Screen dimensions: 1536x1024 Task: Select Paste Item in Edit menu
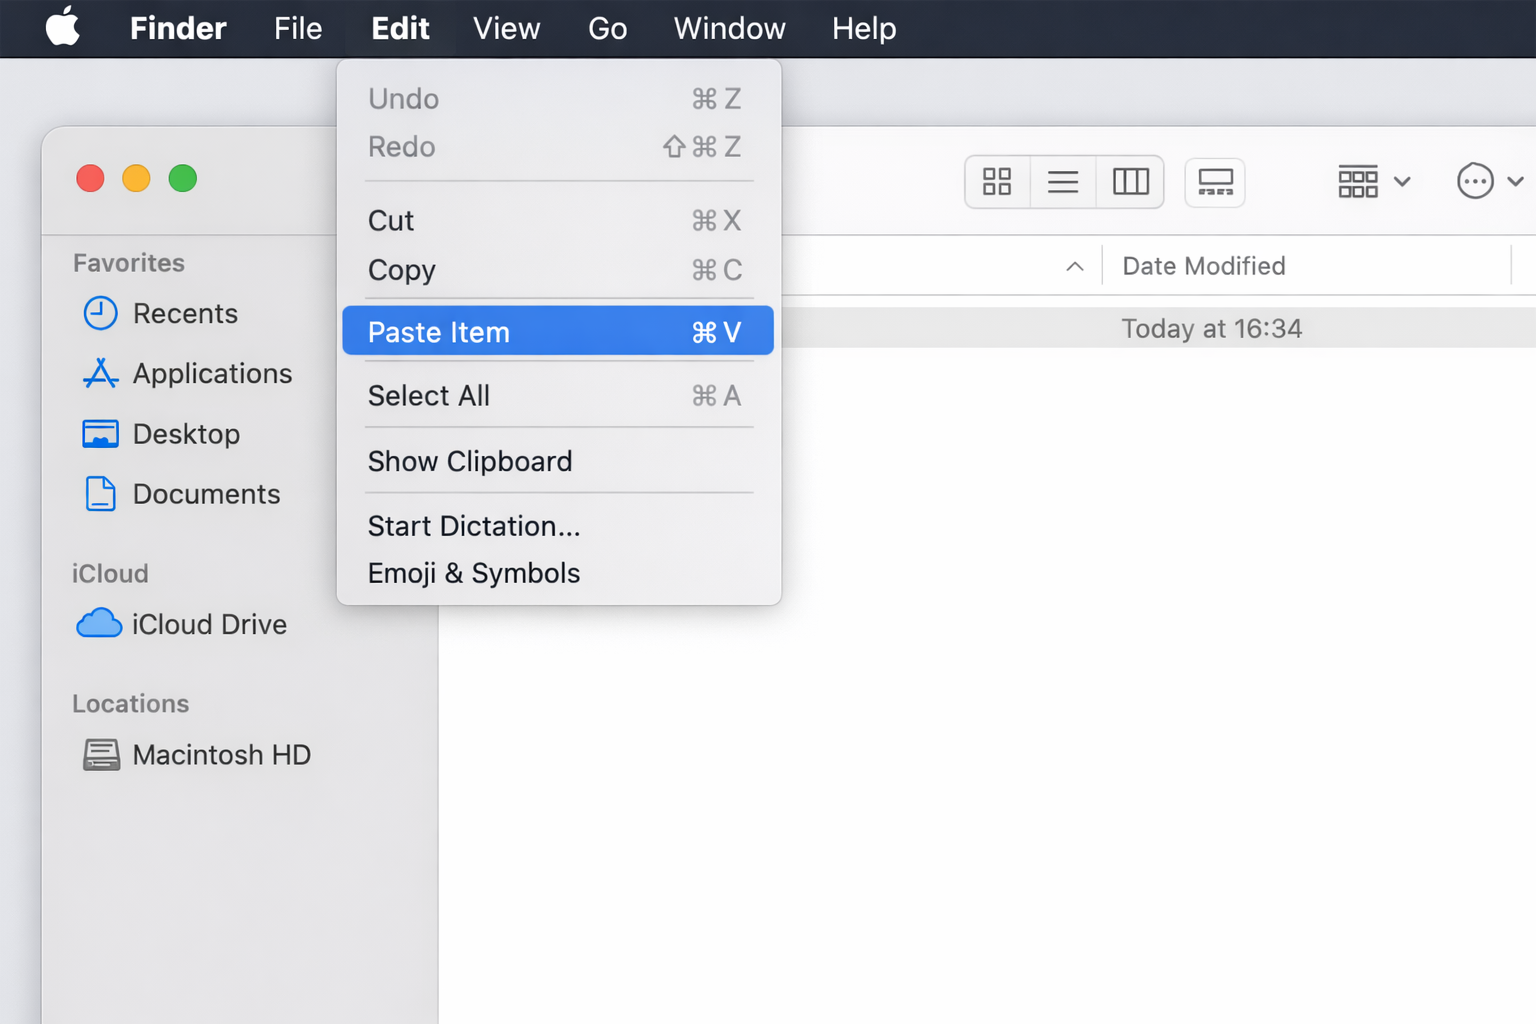pyautogui.click(x=558, y=331)
